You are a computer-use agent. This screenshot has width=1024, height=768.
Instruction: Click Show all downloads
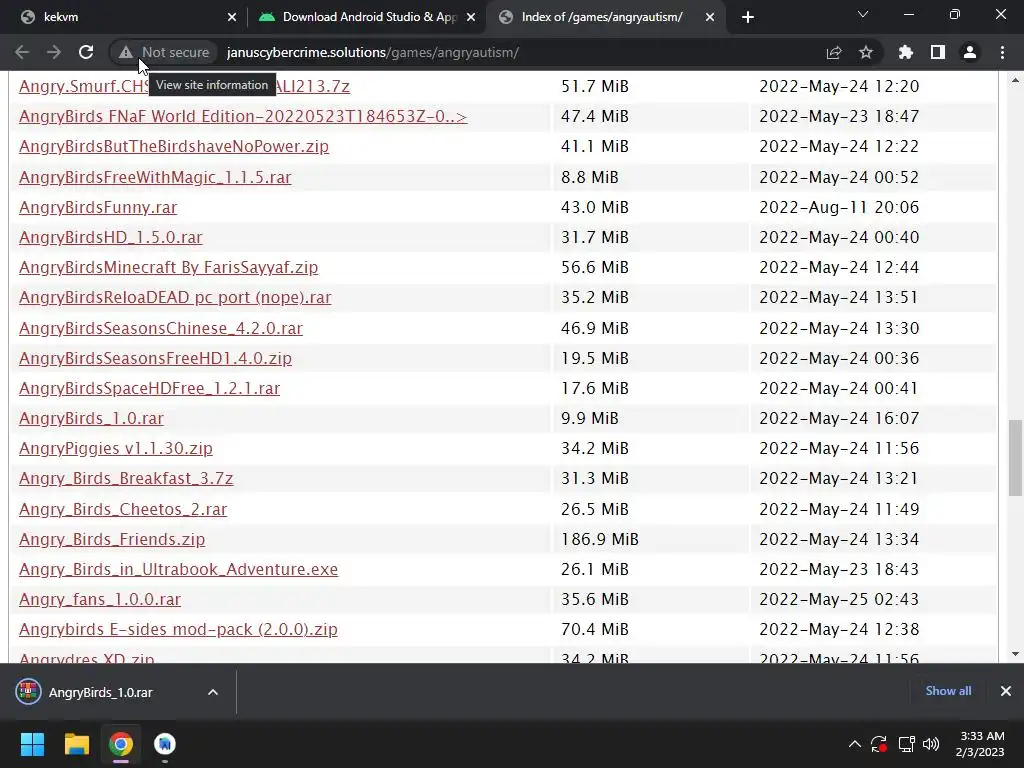(x=948, y=691)
